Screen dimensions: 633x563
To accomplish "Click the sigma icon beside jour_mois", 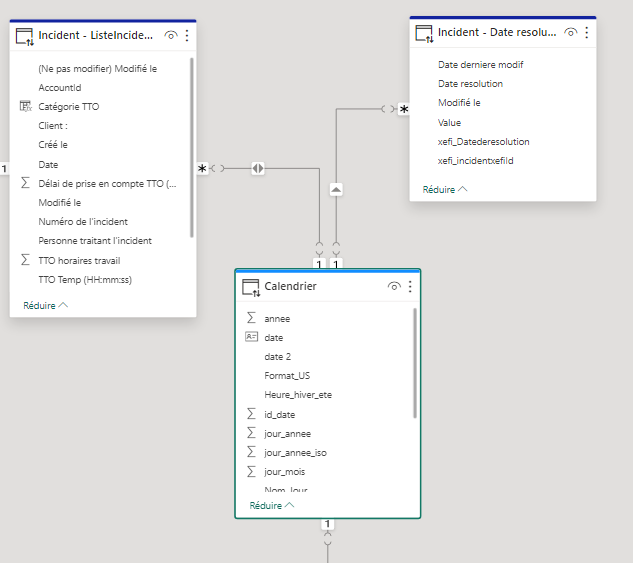I will pyautogui.click(x=251, y=471).
